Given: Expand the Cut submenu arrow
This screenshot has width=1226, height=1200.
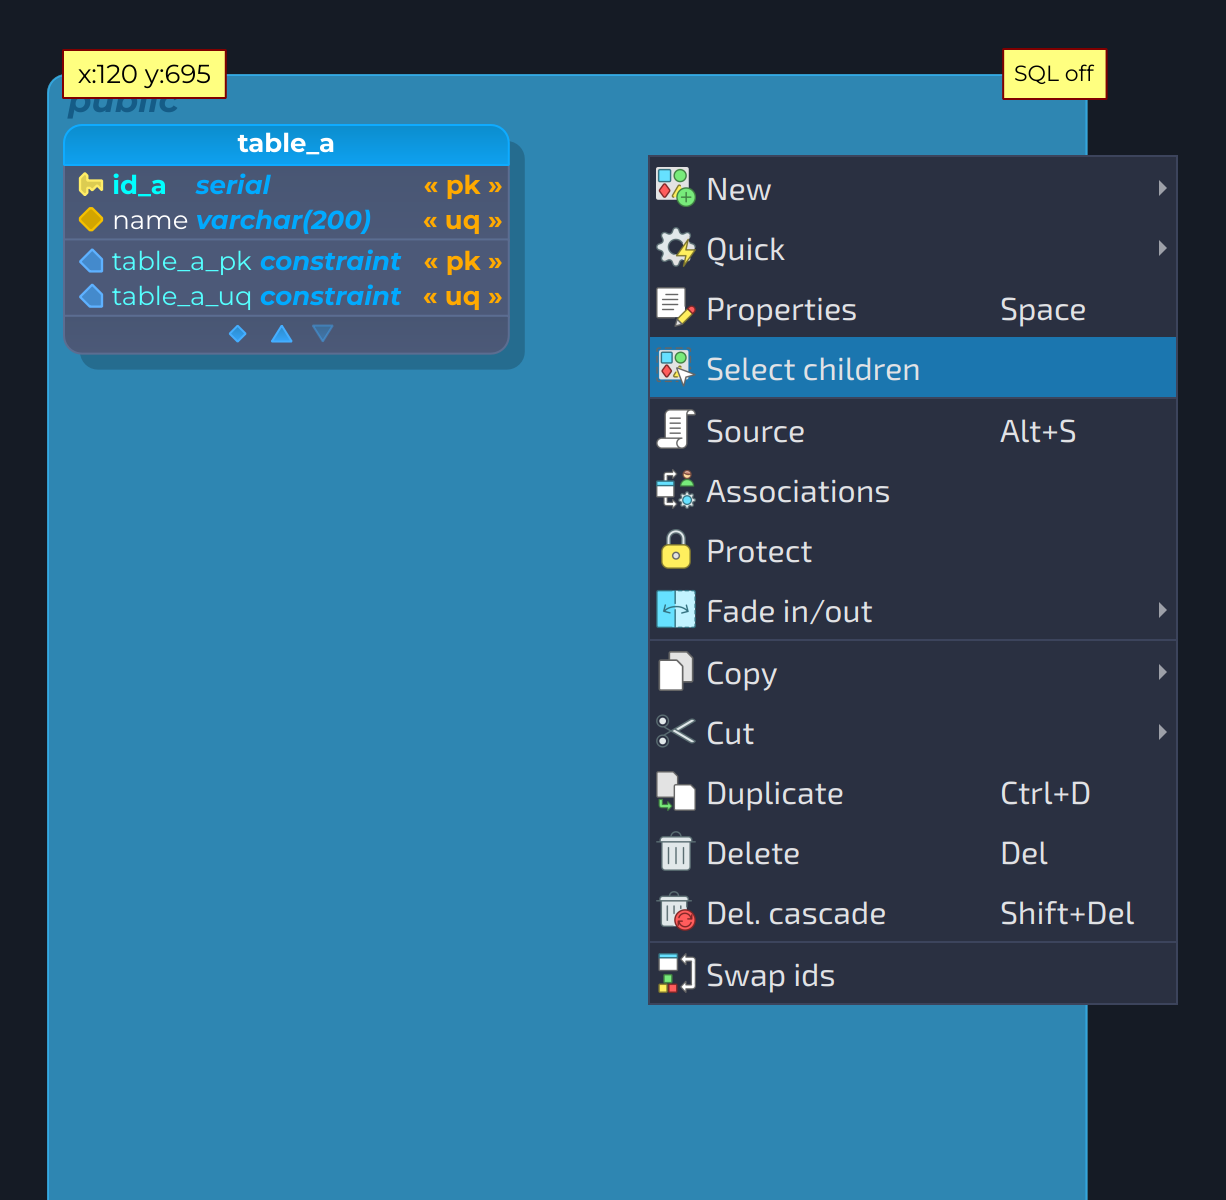Looking at the screenshot, I should (1162, 732).
